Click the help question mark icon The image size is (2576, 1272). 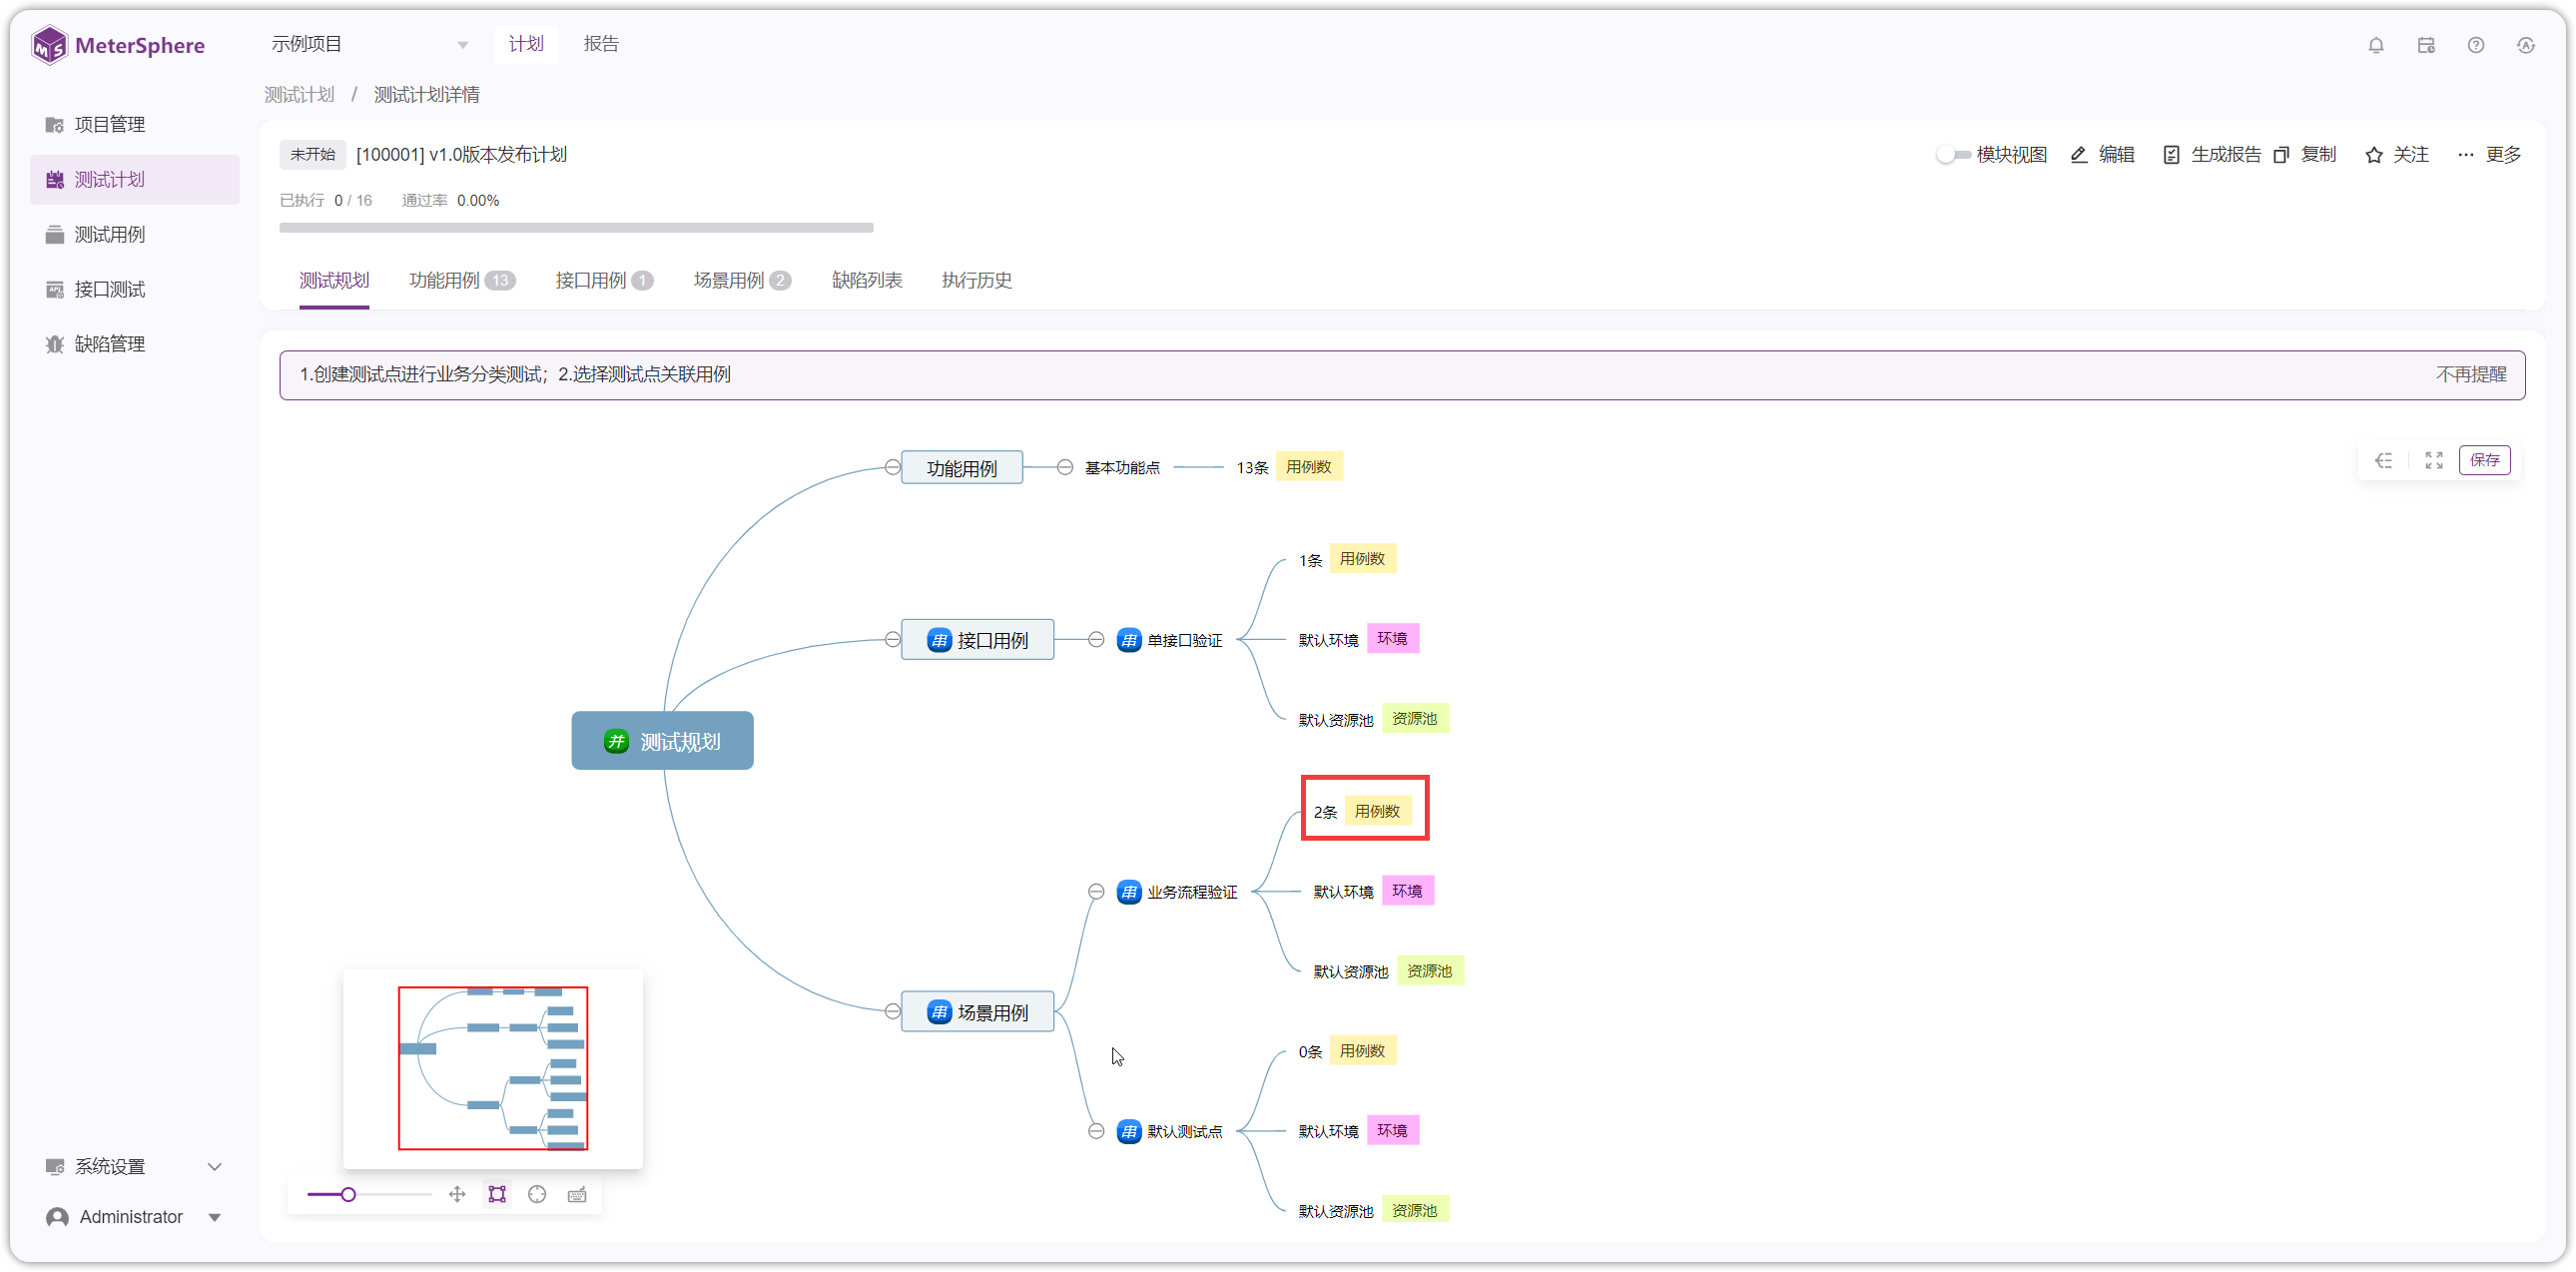tap(2476, 45)
